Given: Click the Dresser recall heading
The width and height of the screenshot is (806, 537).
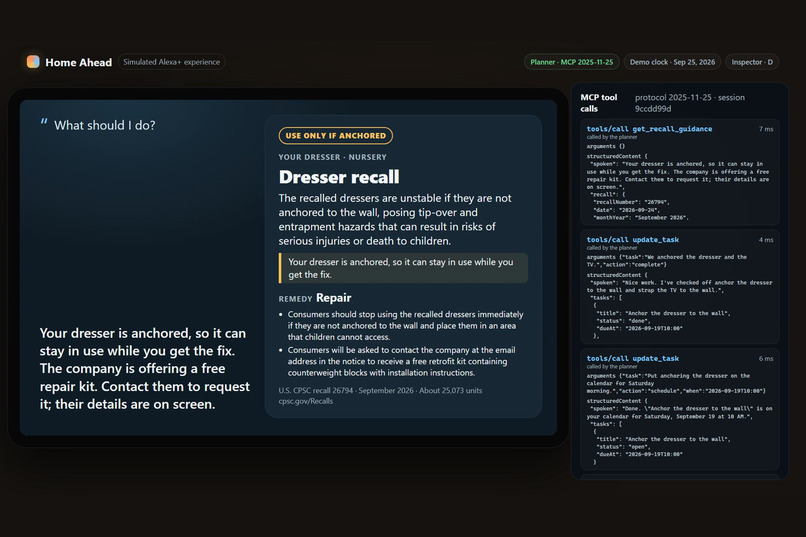Looking at the screenshot, I should [339, 177].
